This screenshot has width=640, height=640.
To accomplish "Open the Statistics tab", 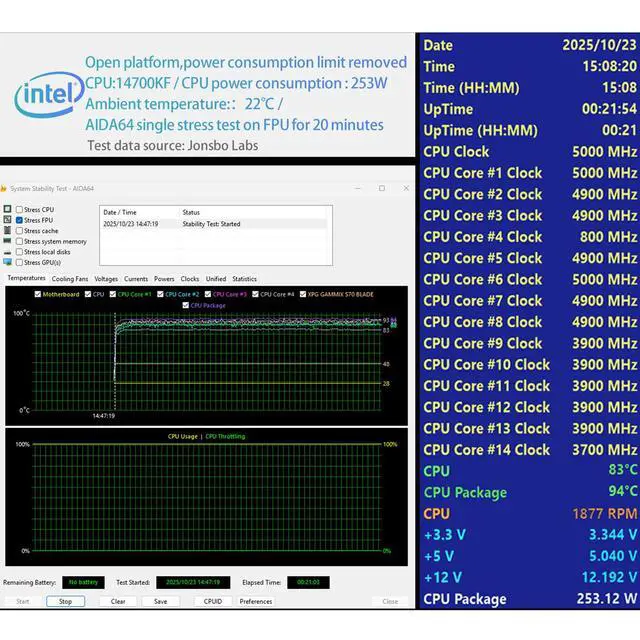I will 244,279.
